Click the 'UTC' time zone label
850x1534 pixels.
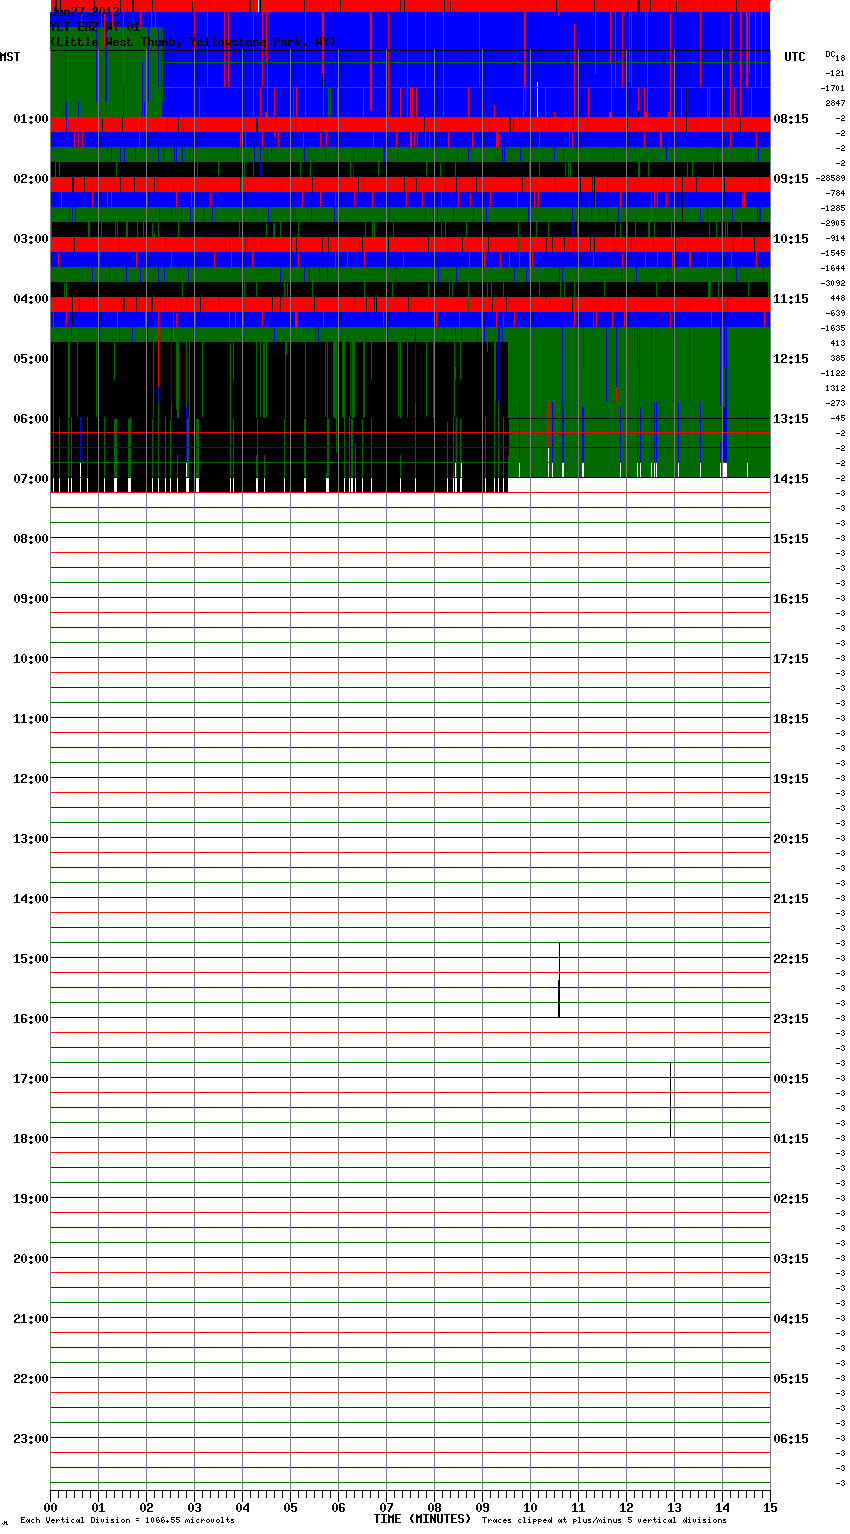click(x=795, y=57)
